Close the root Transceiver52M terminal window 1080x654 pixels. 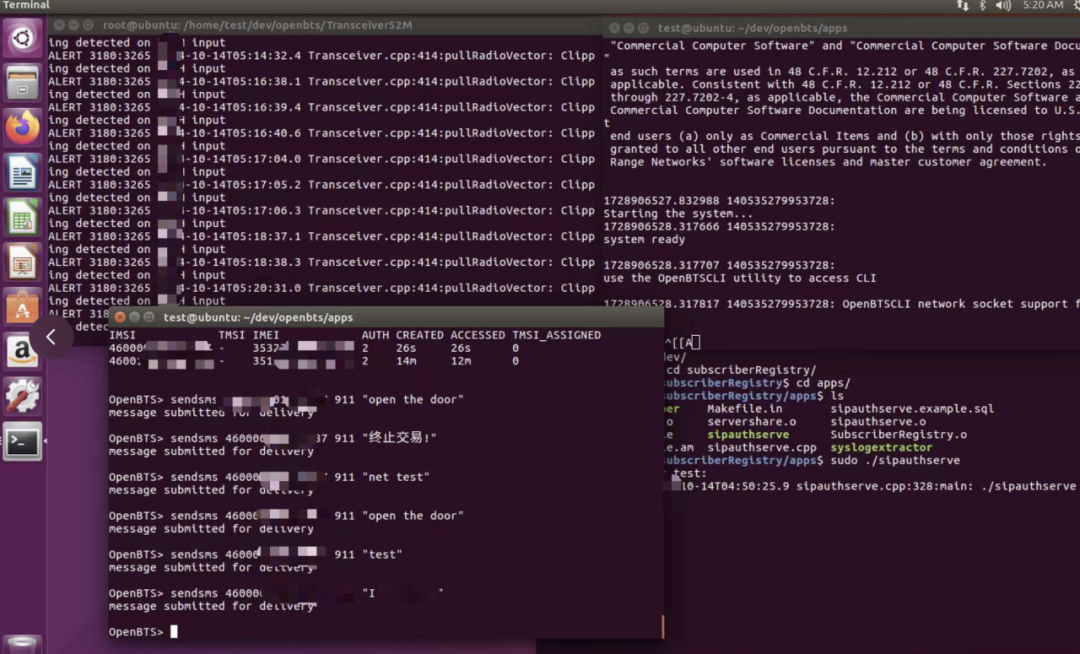59,25
